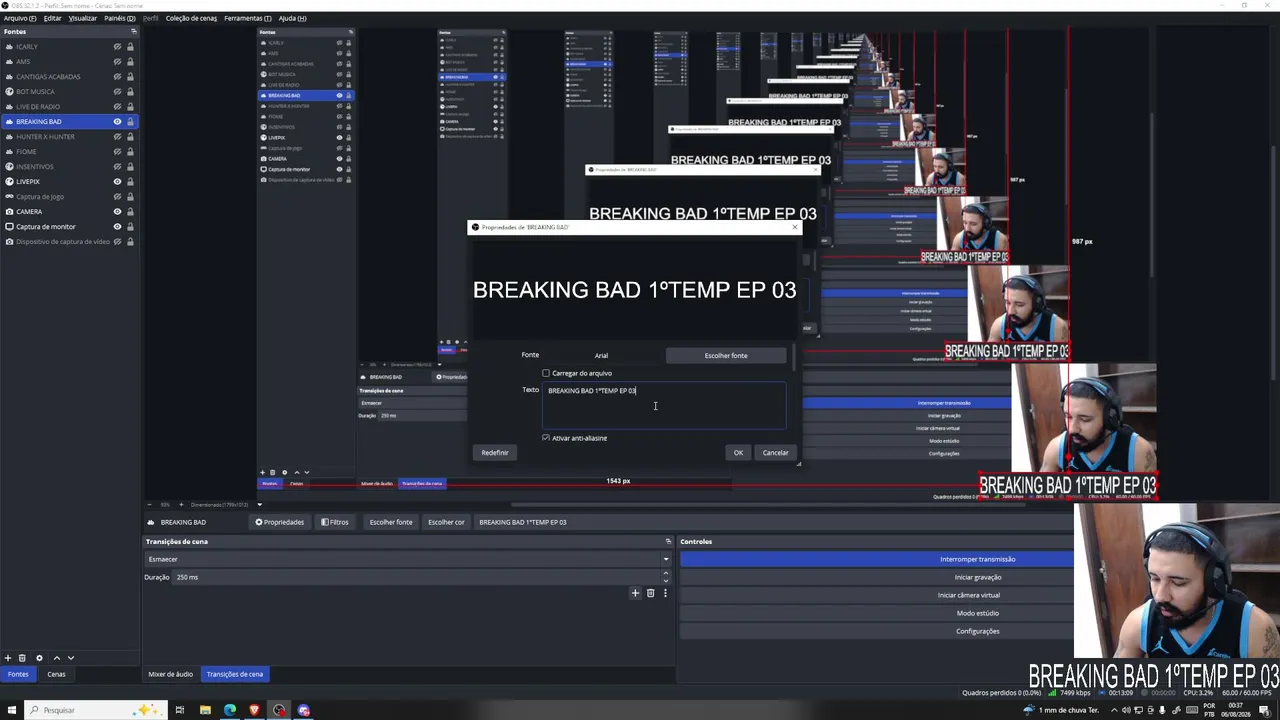Lock the ICARLY source
The image size is (1280, 720).
click(x=130, y=47)
